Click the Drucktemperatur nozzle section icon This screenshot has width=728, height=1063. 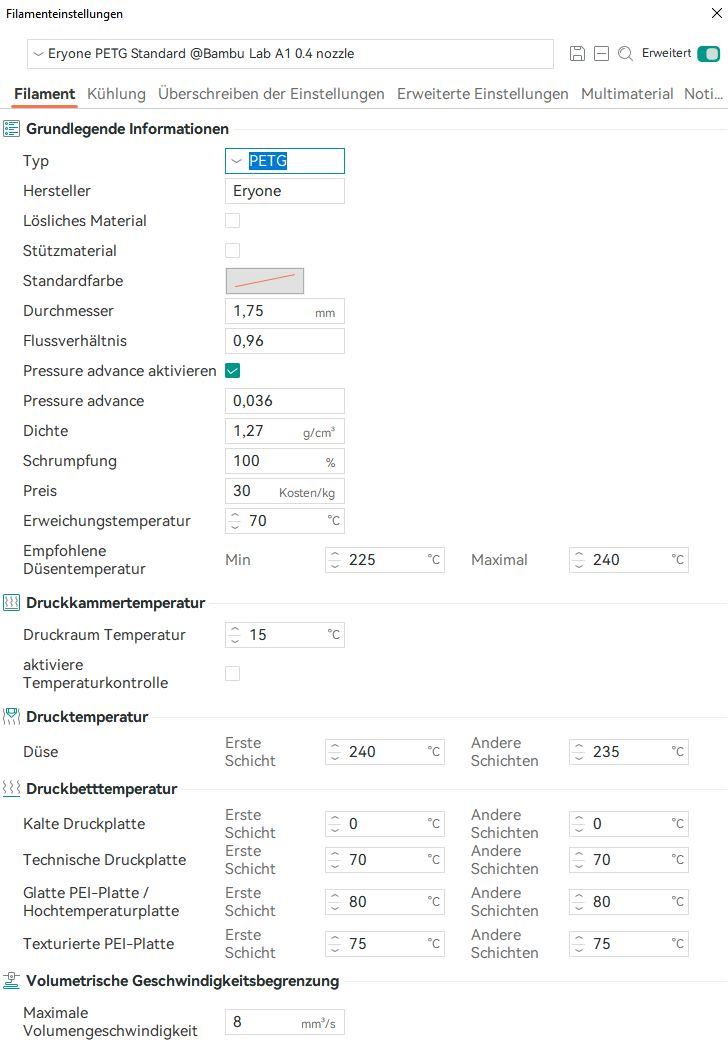point(12,717)
